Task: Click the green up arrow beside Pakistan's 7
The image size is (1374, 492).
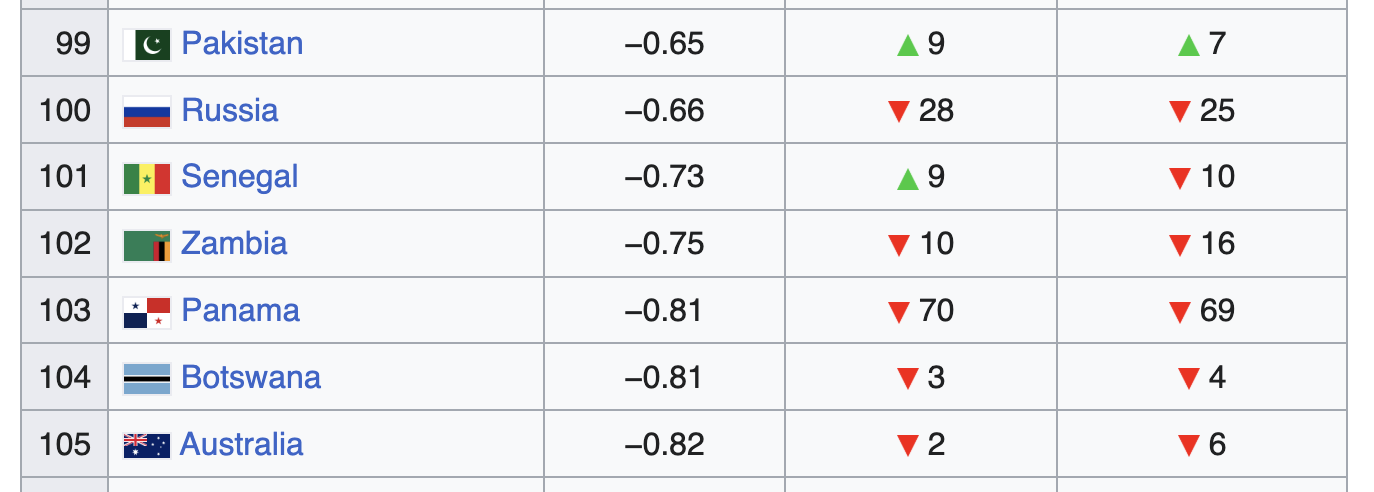Action: [1188, 44]
